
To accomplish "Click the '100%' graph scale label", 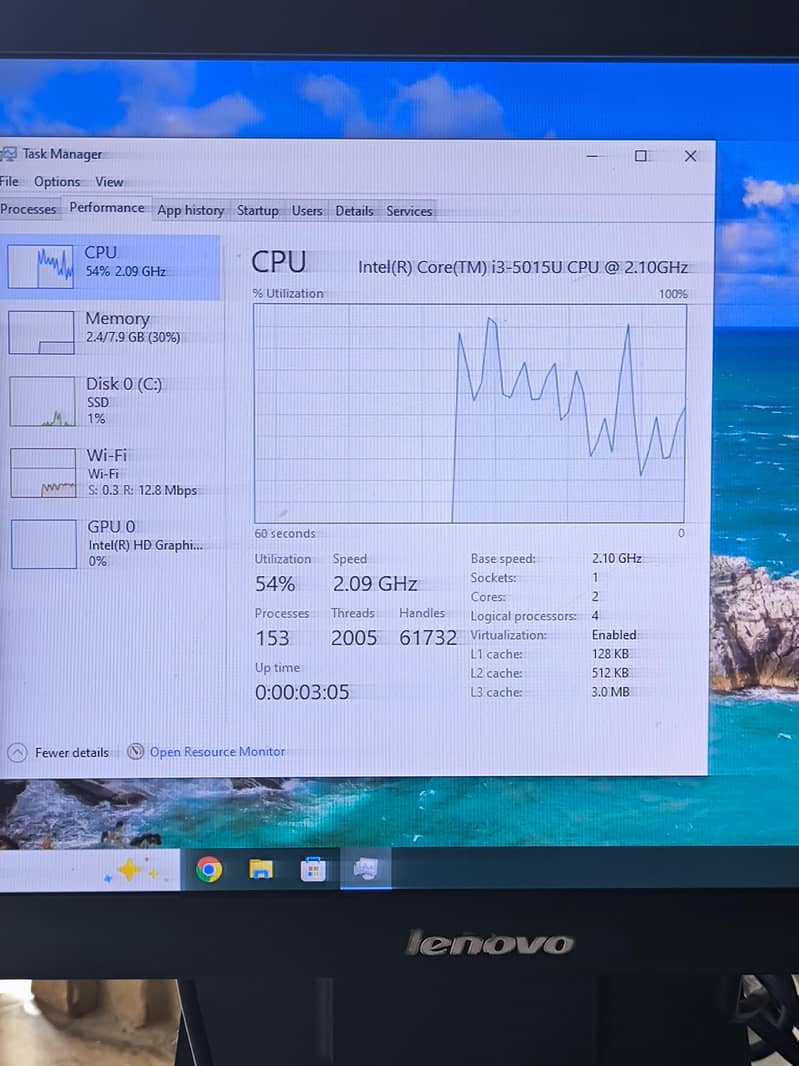I will click(x=673, y=294).
